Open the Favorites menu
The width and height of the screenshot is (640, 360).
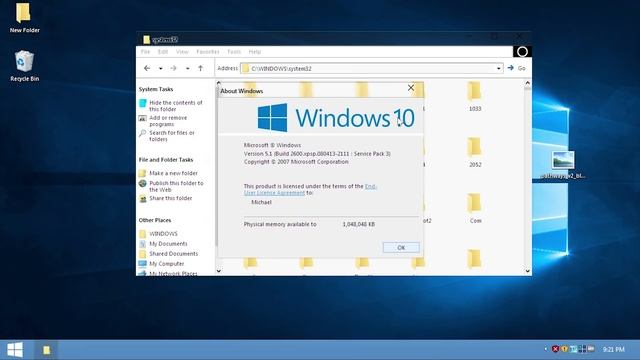[x=208, y=52]
